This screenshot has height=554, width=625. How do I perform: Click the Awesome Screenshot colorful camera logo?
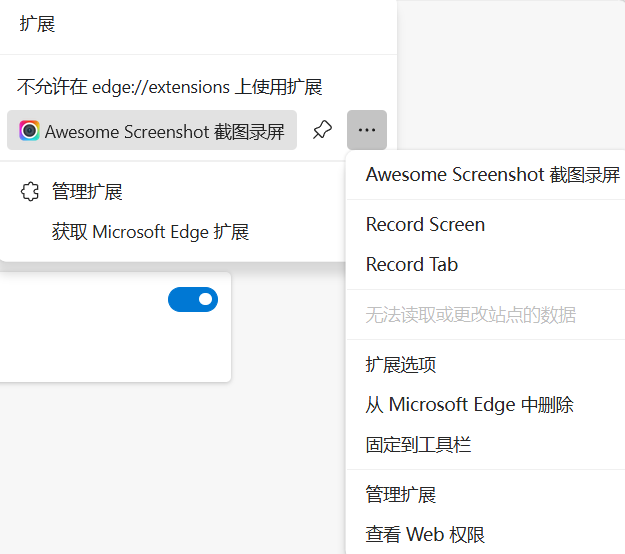[29, 131]
